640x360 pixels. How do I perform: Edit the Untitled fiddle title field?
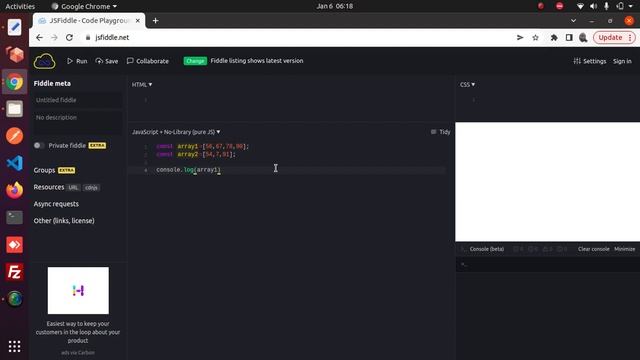(x=78, y=100)
